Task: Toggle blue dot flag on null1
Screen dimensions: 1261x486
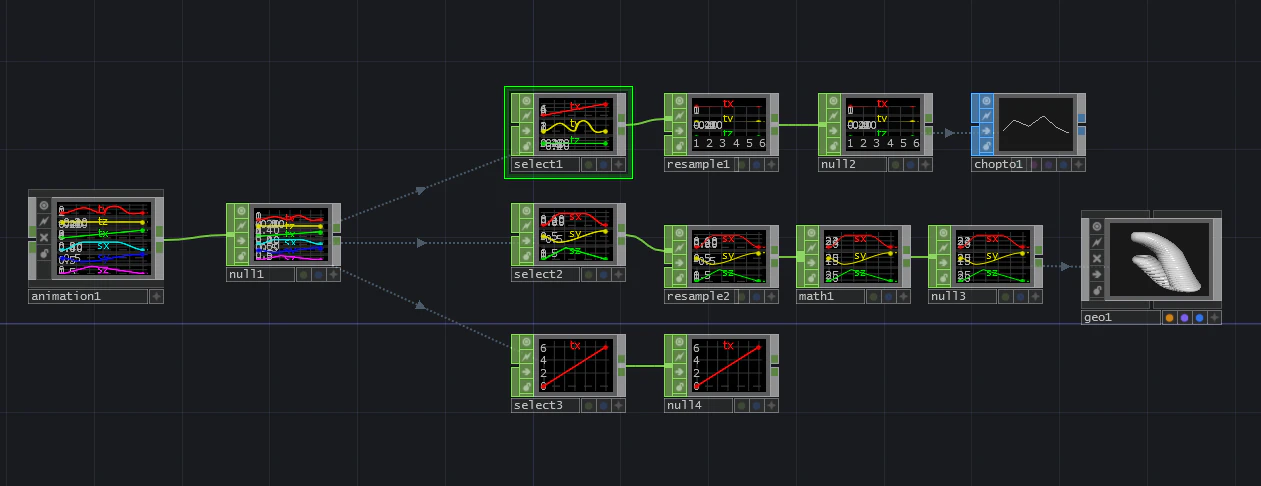Action: (318, 274)
